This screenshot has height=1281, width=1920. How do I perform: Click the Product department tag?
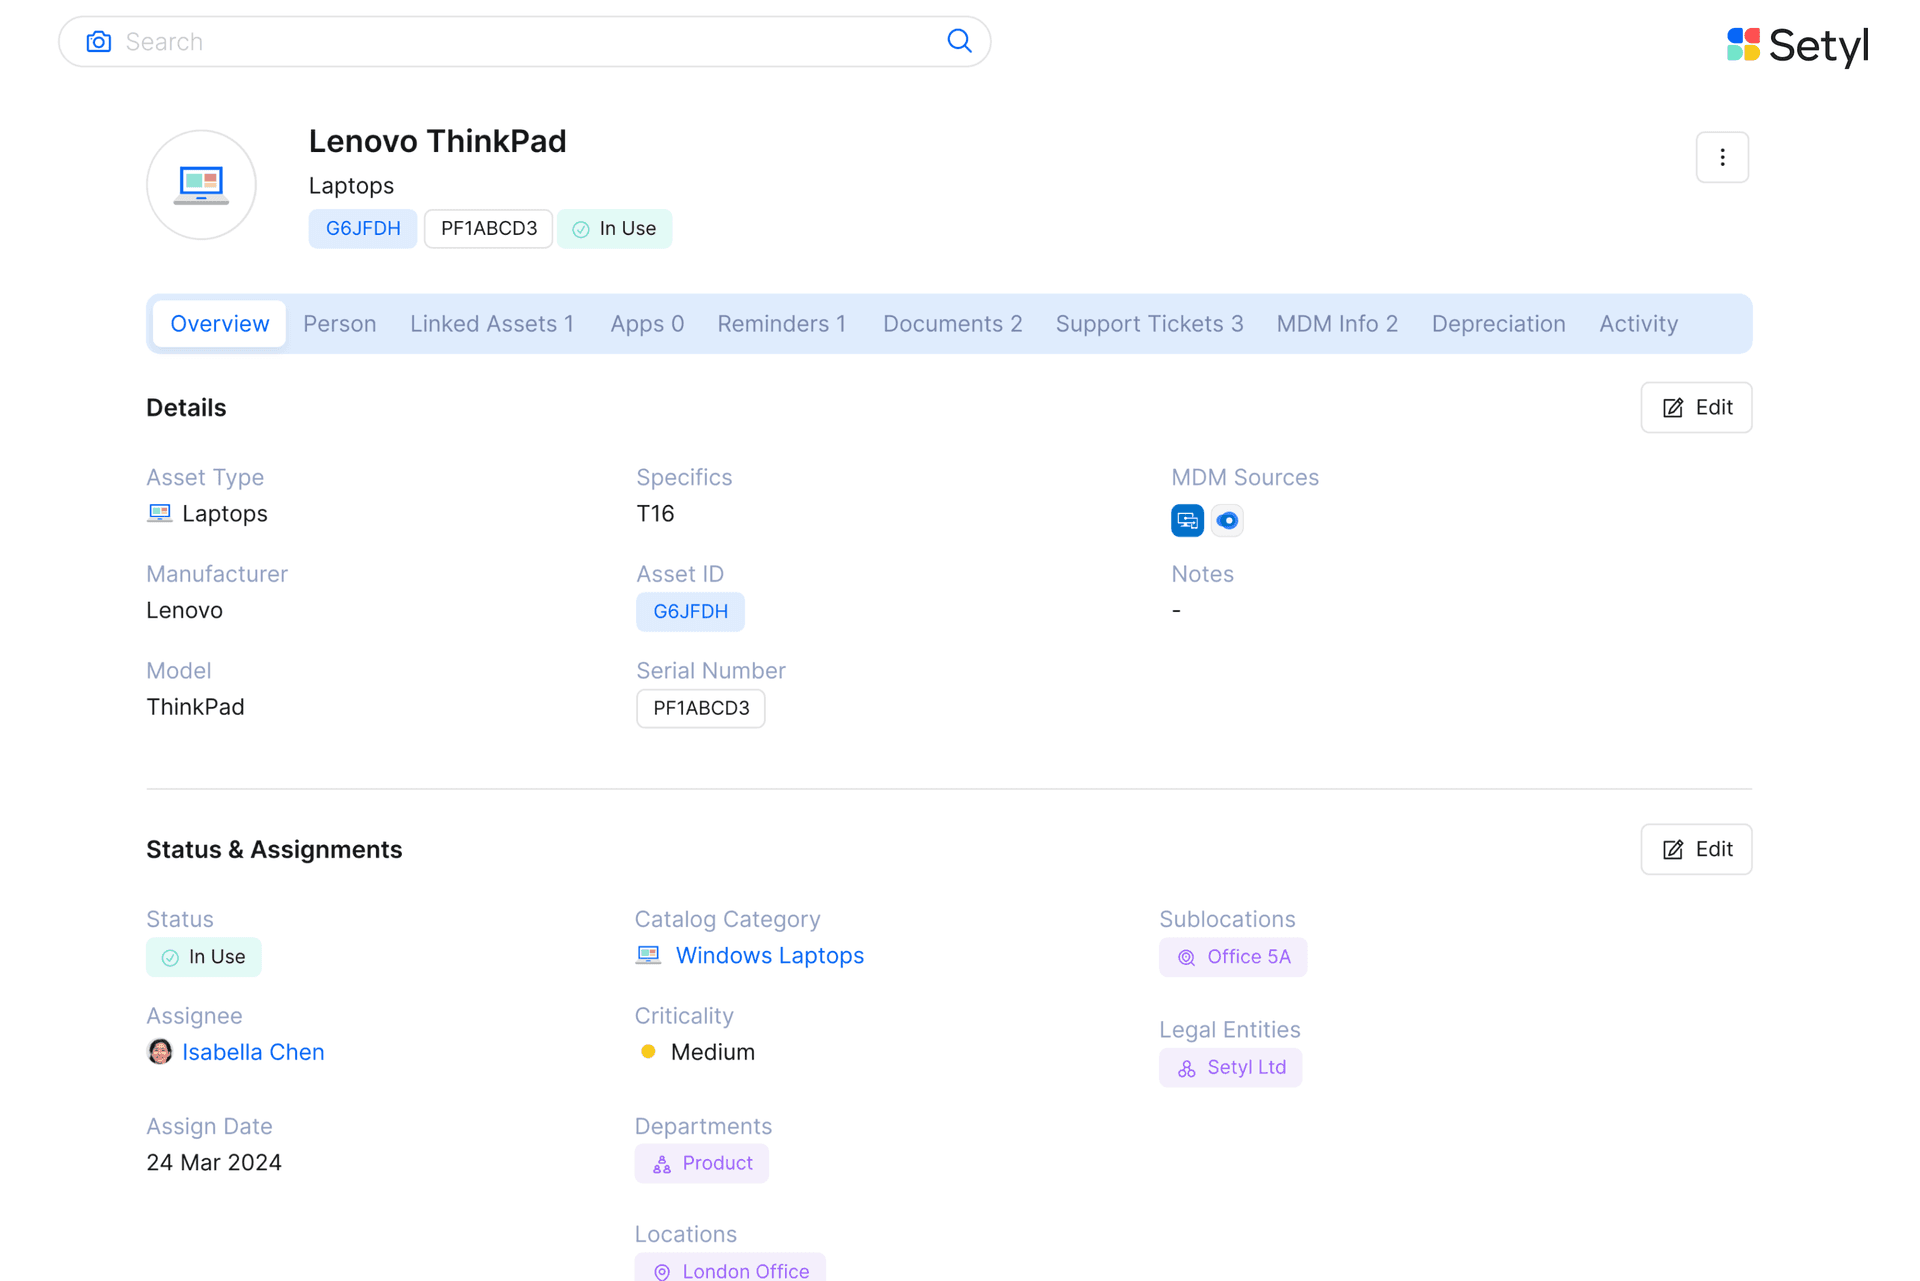(702, 1163)
